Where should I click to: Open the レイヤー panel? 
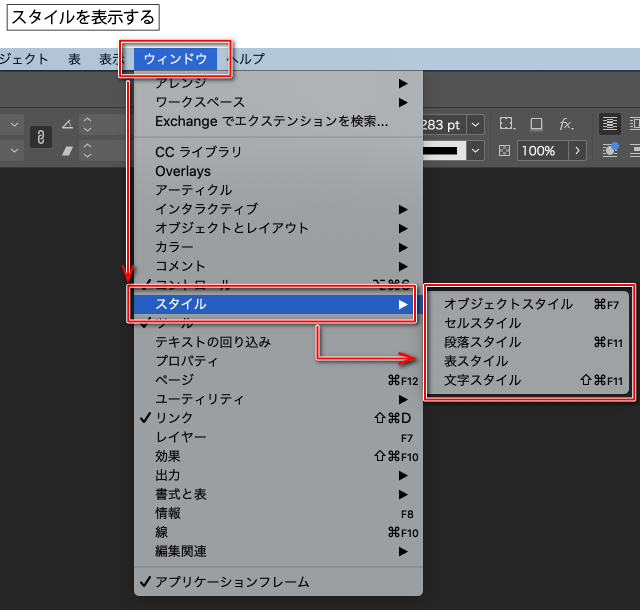click(278, 437)
